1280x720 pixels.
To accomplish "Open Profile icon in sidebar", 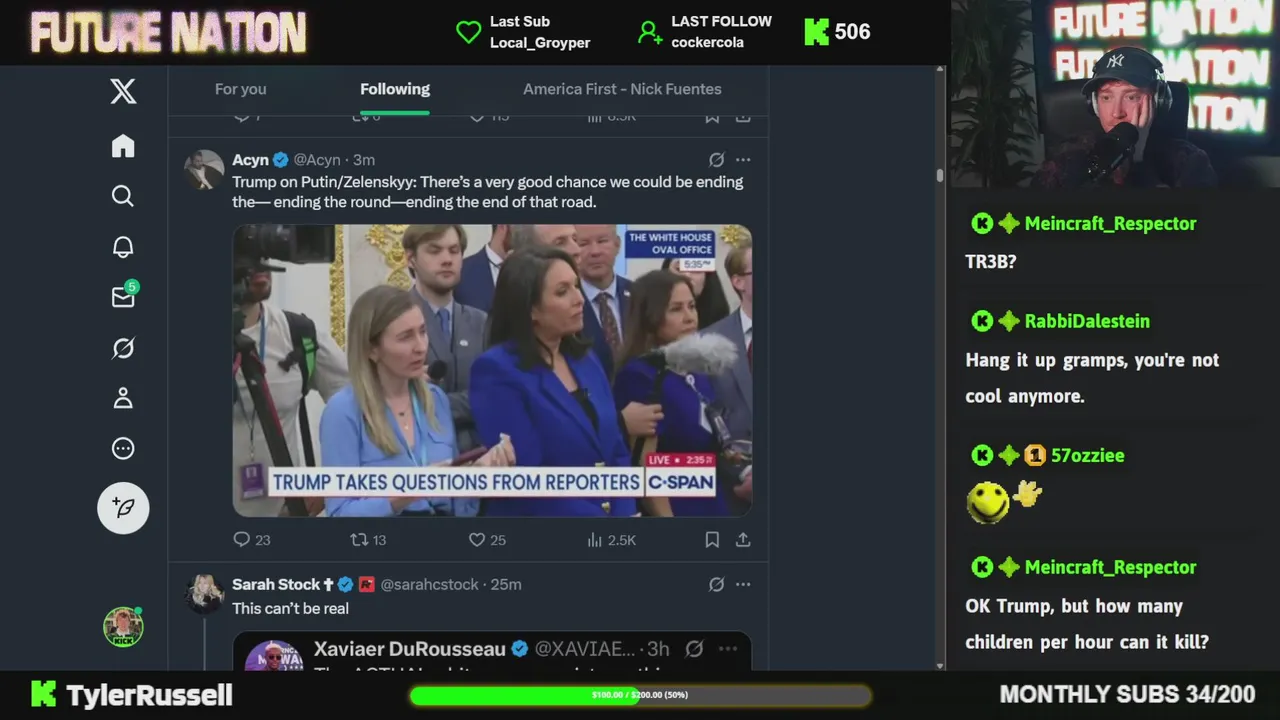I will 123,398.
